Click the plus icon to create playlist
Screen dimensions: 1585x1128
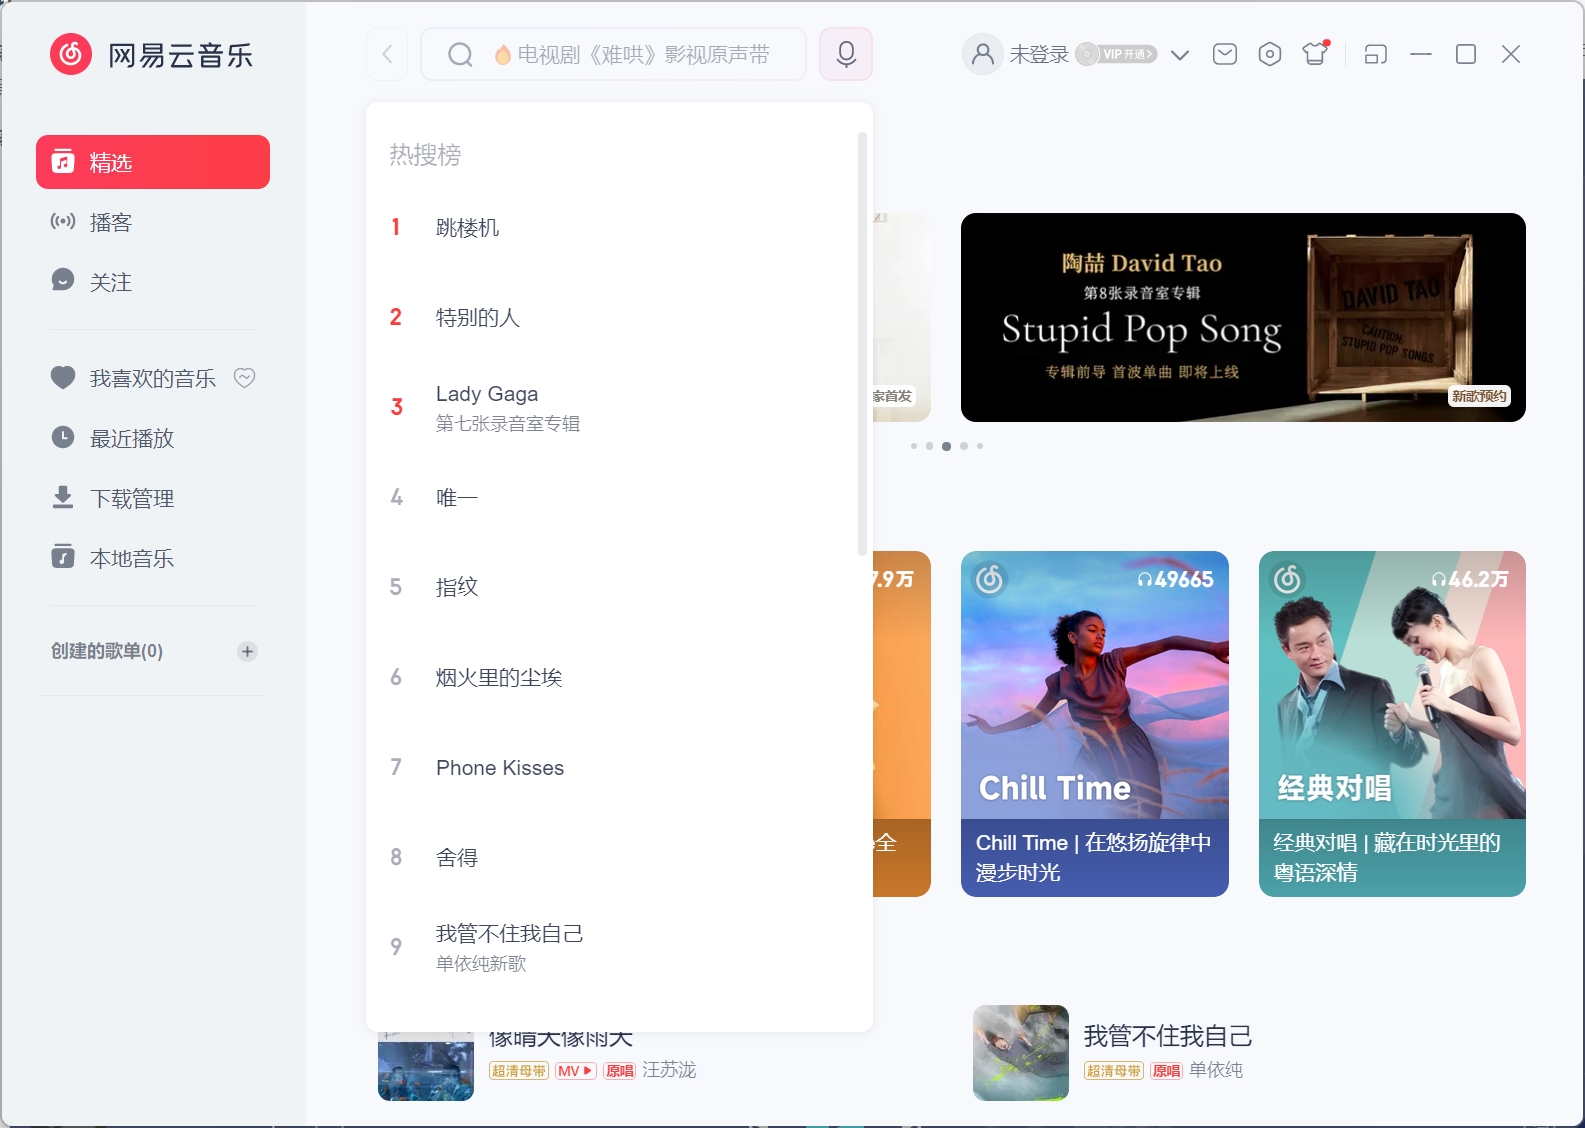(247, 651)
